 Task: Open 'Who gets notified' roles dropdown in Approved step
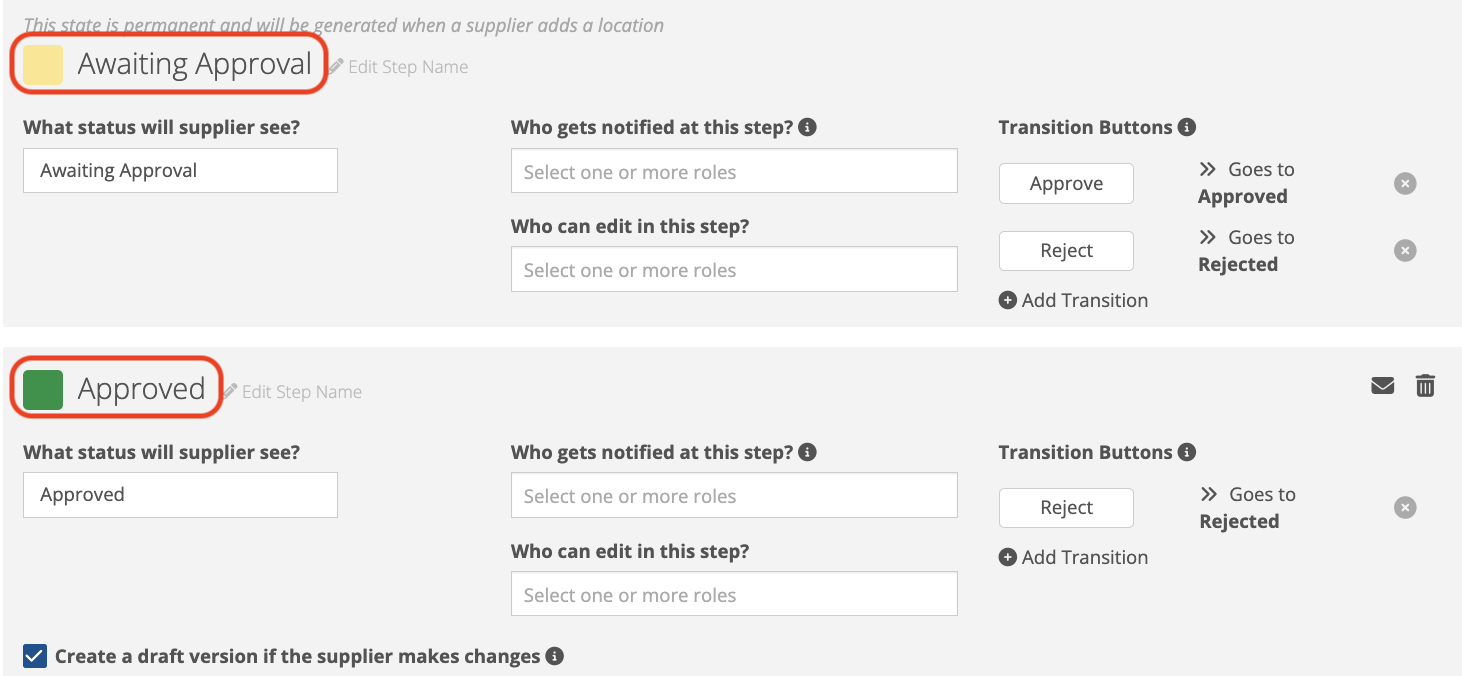click(x=733, y=496)
